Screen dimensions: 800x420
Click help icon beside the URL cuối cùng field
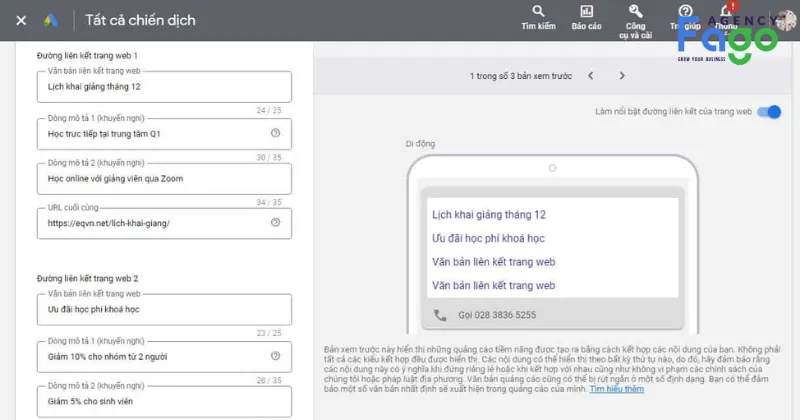pyautogui.click(x=276, y=223)
